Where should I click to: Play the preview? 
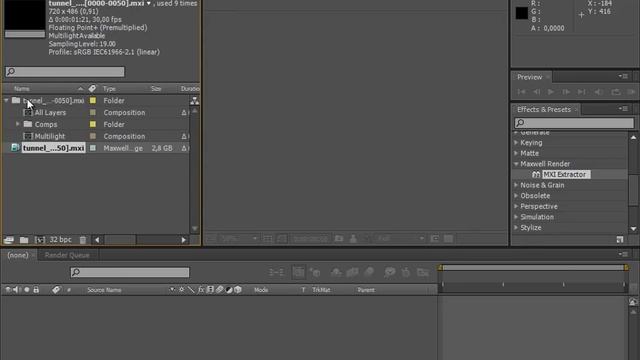pos(551,92)
